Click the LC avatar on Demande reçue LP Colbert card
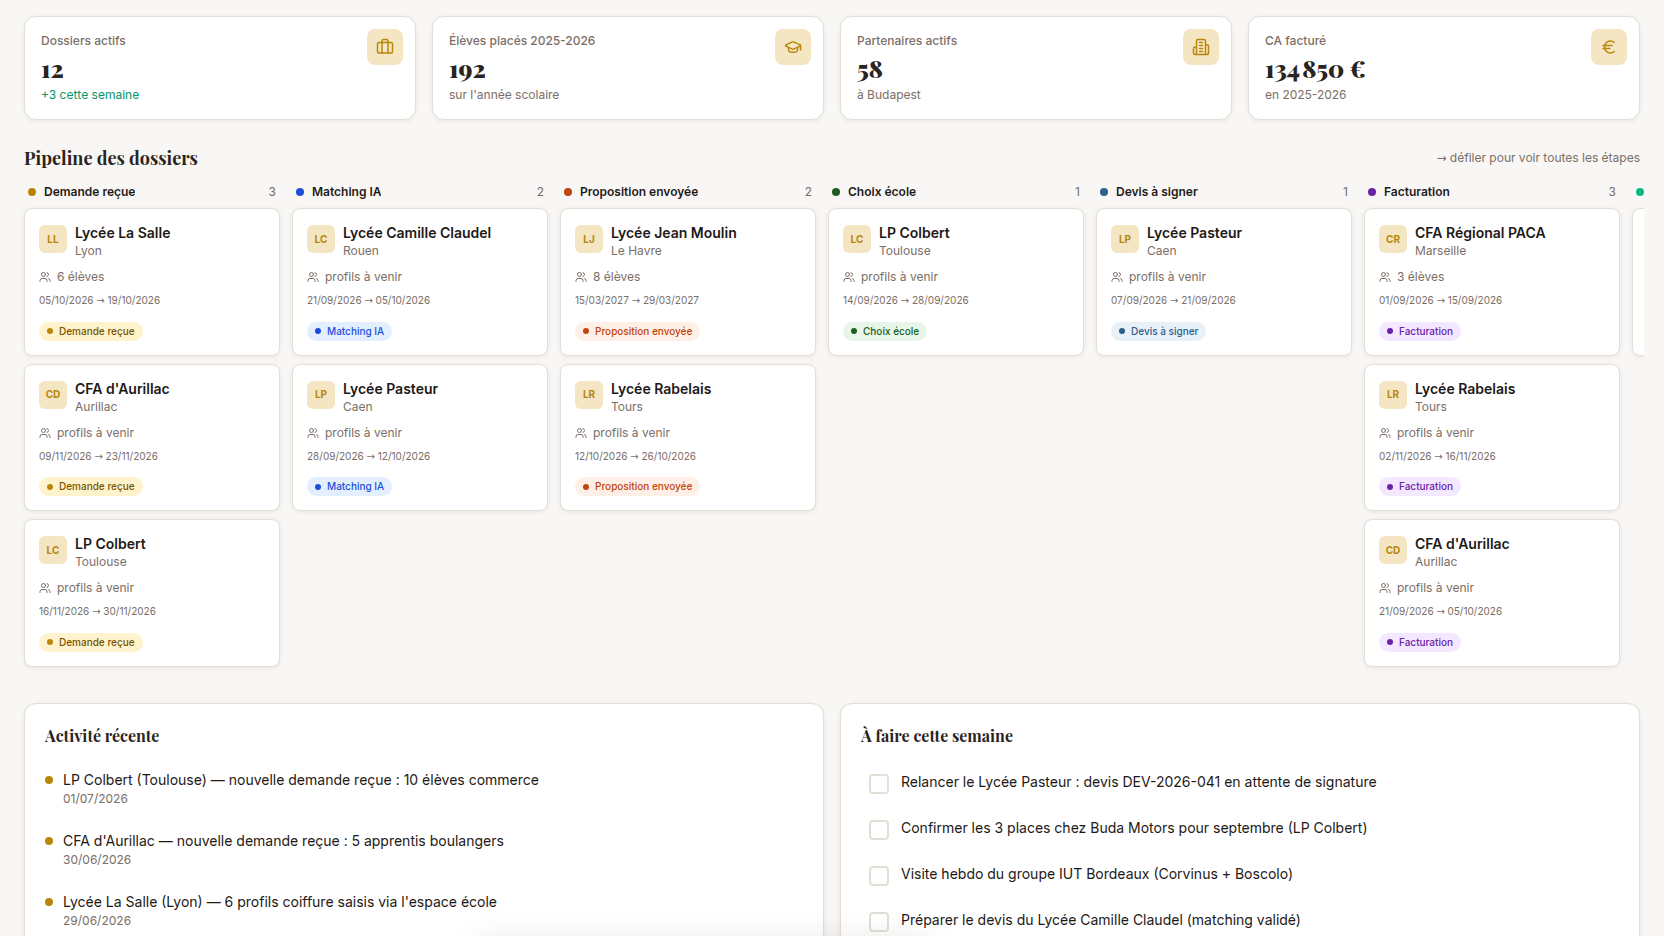Image resolution: width=1664 pixels, height=936 pixels. (x=53, y=550)
